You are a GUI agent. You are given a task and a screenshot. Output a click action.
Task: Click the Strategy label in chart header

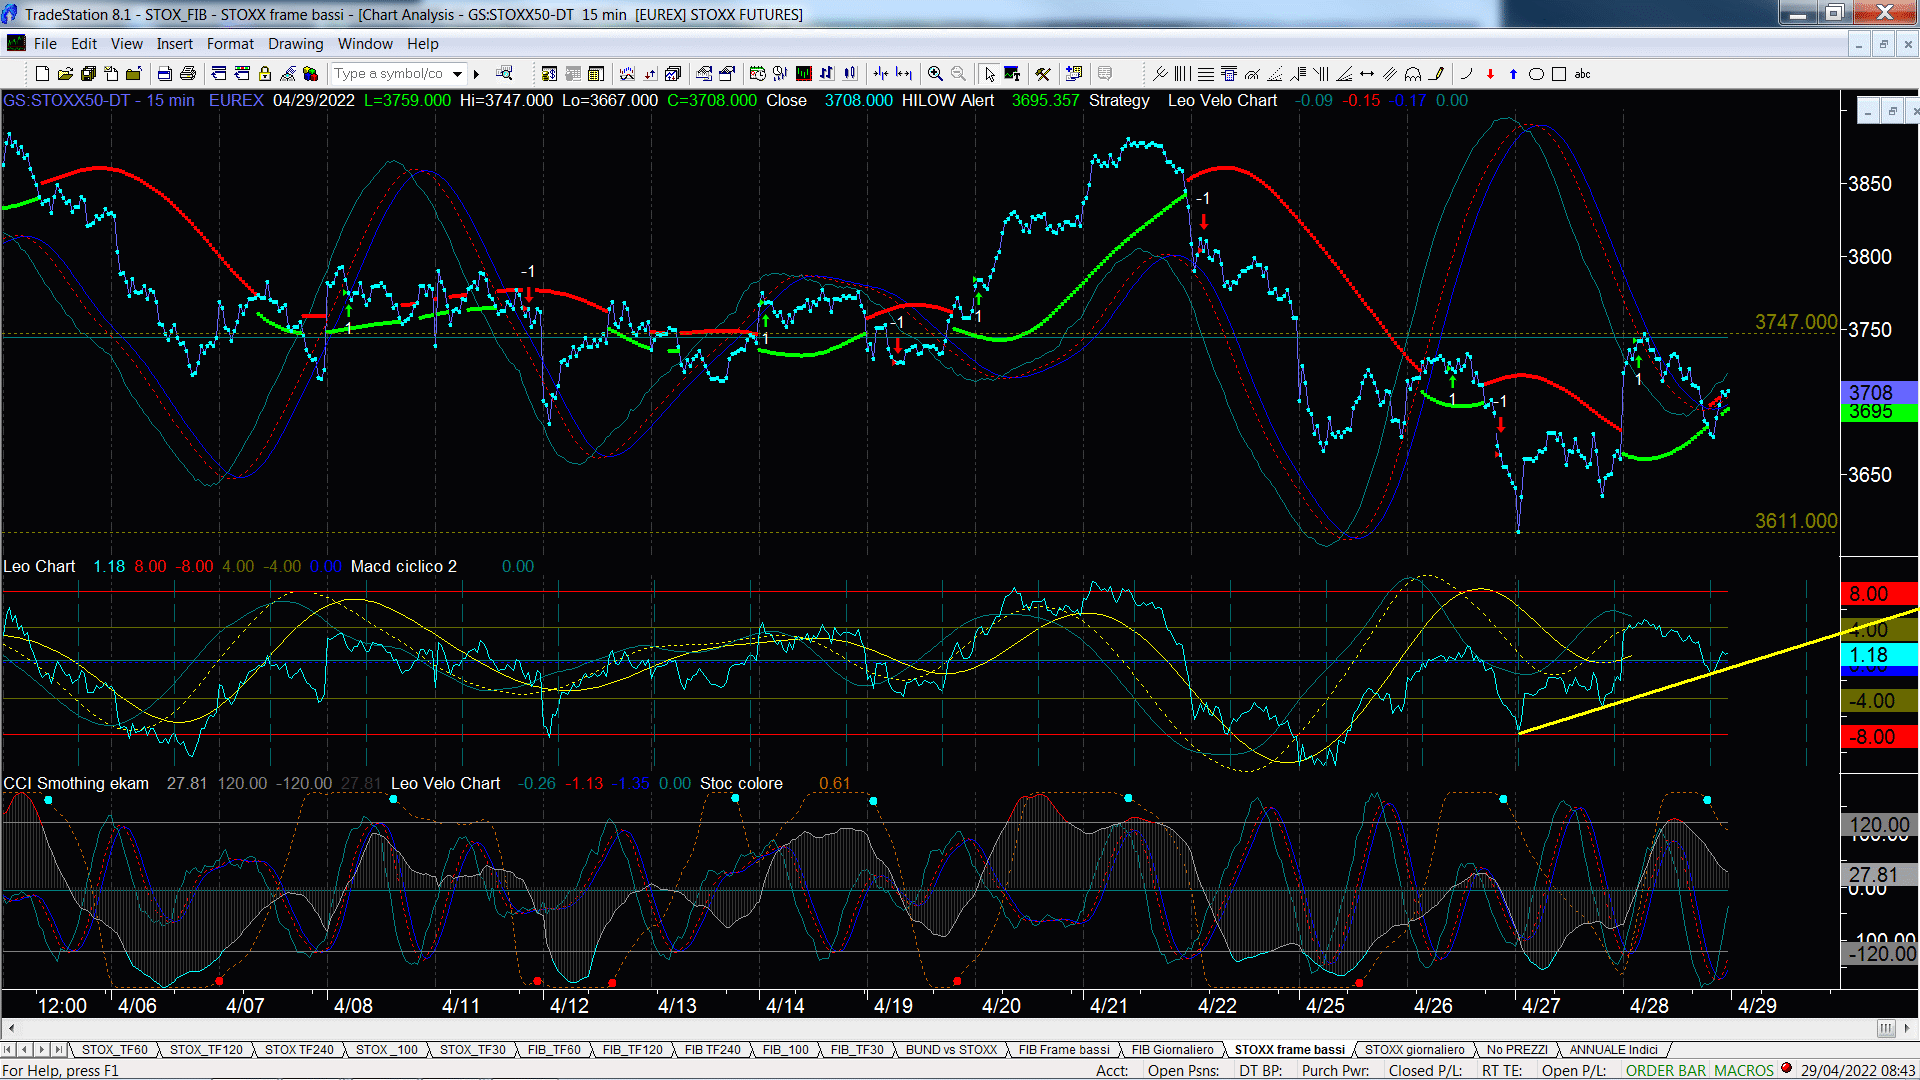point(1119,100)
